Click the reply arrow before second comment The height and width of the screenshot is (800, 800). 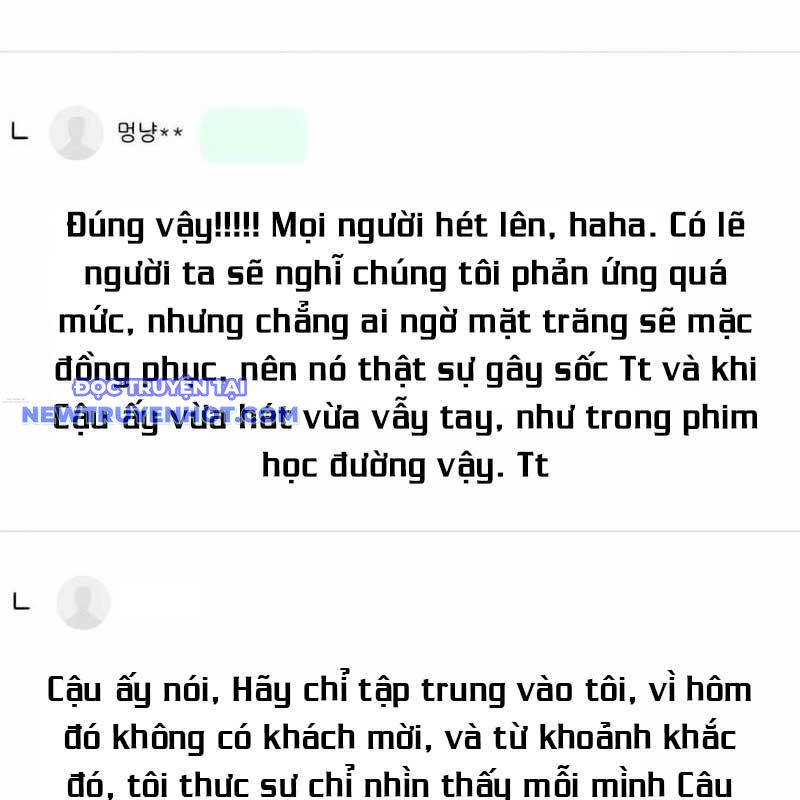[x=21, y=602]
